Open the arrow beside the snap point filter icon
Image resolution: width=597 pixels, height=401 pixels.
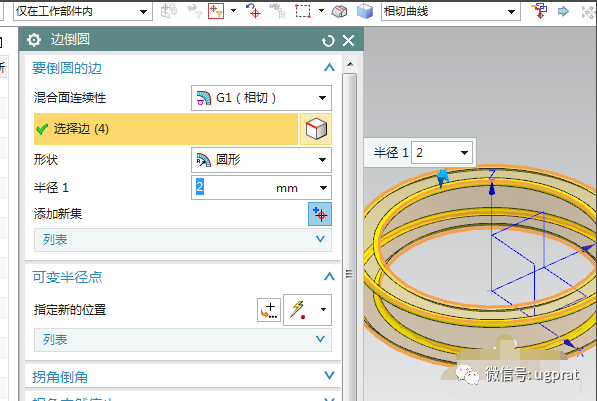coord(233,11)
